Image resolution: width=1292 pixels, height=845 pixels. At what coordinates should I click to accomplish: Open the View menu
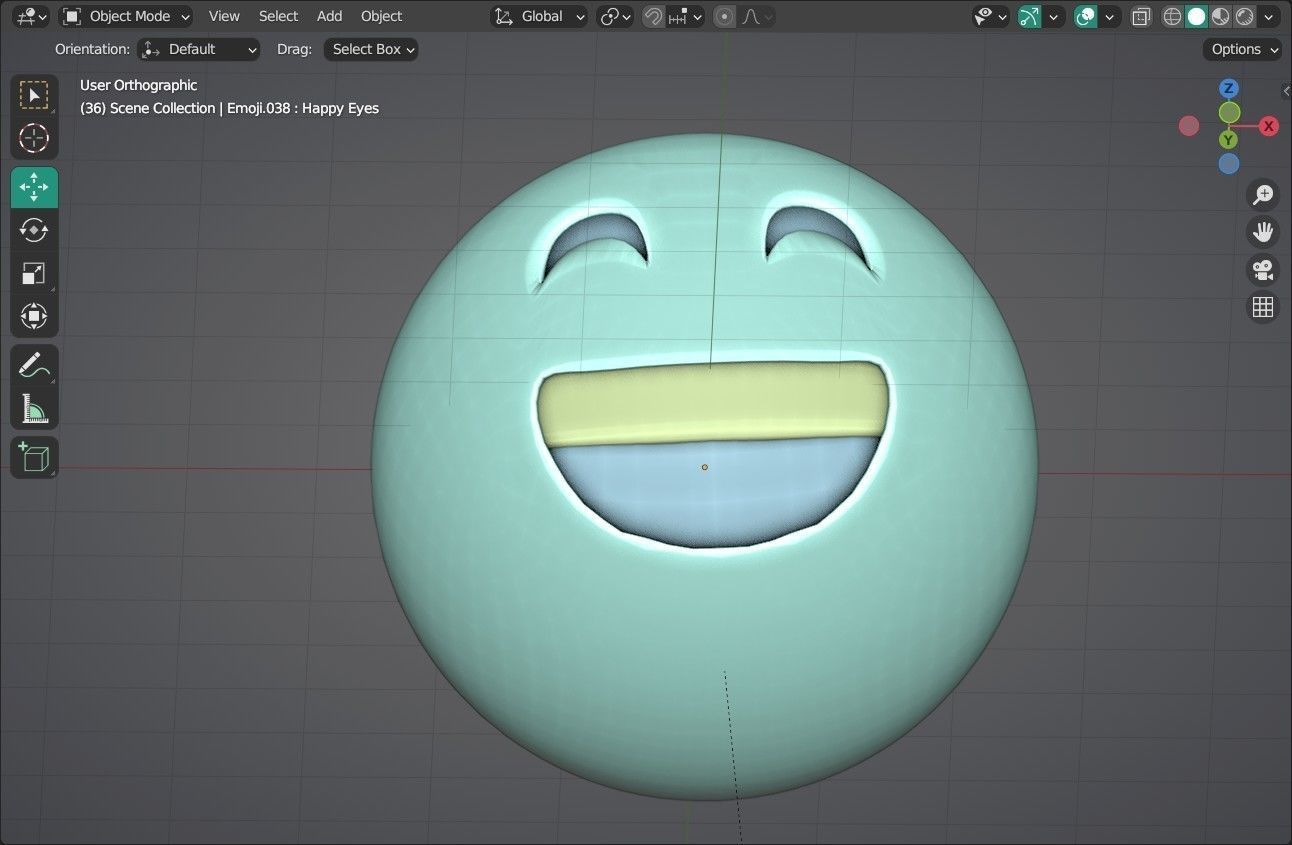[x=224, y=16]
